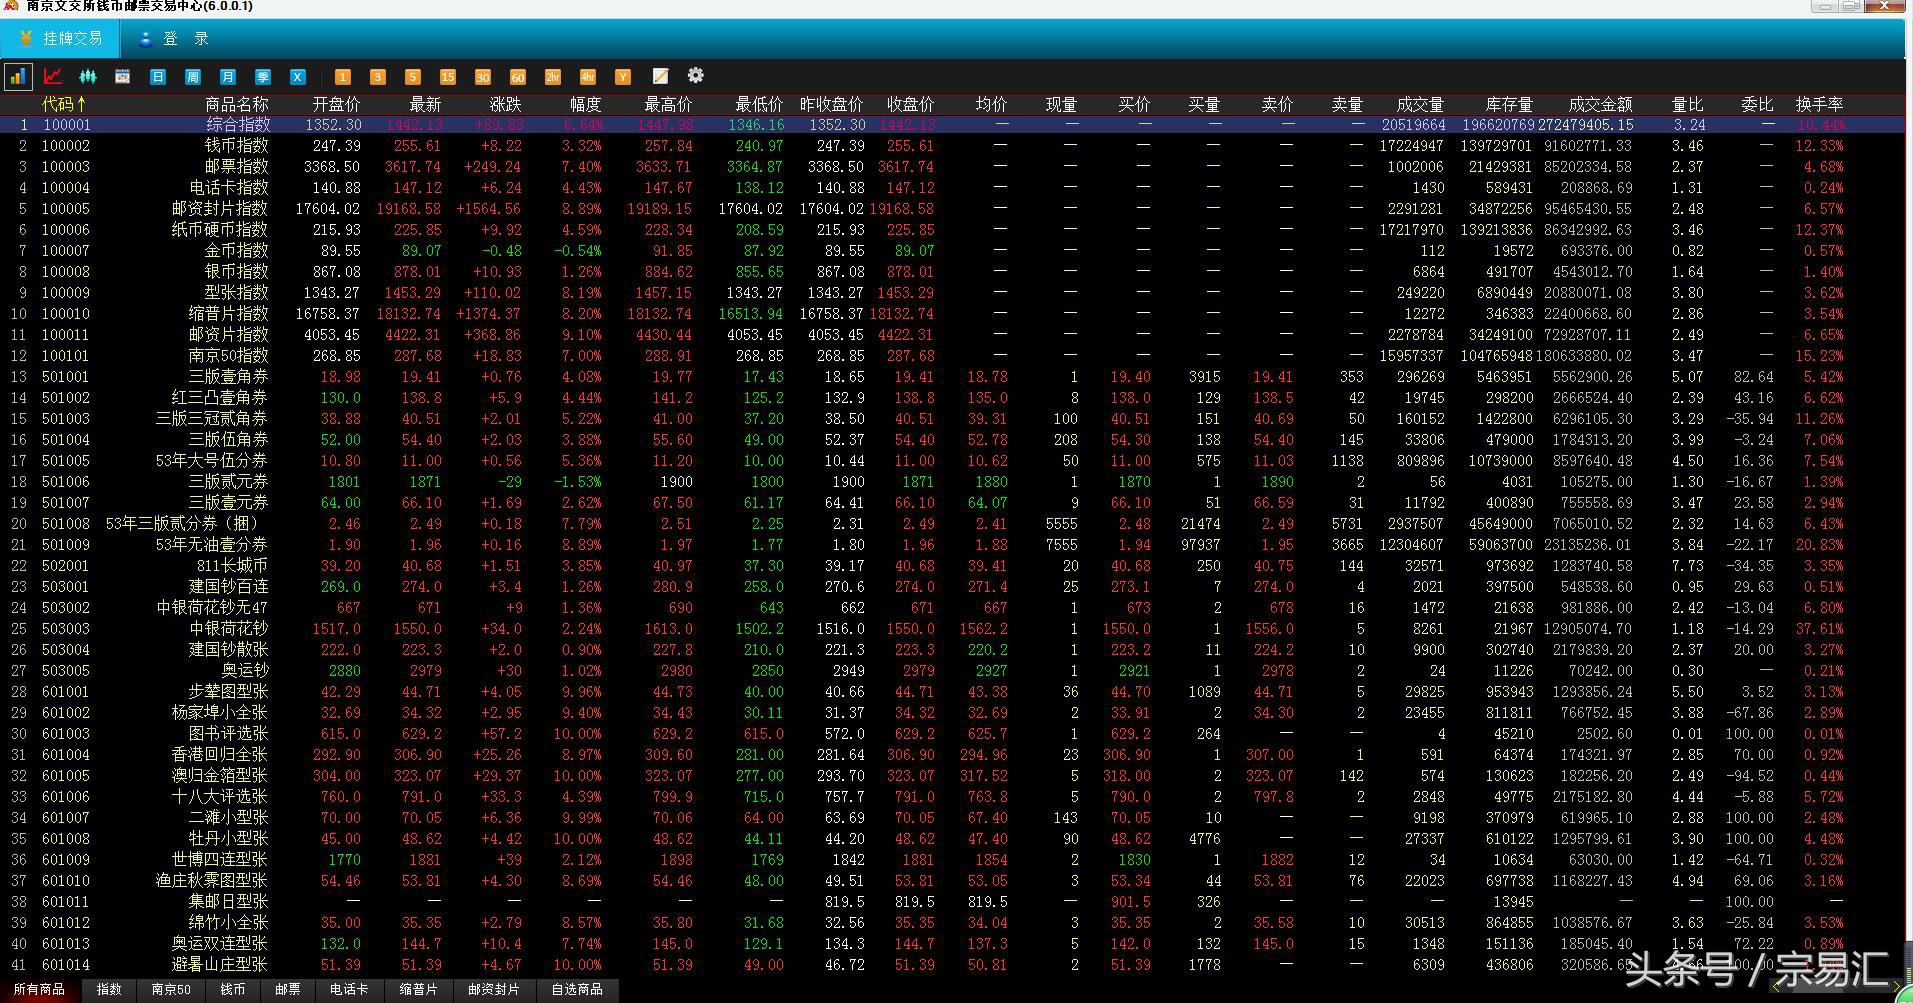The image size is (1913, 1003).
Task: Select the 电话卡指数 row name
Action: coord(229,188)
